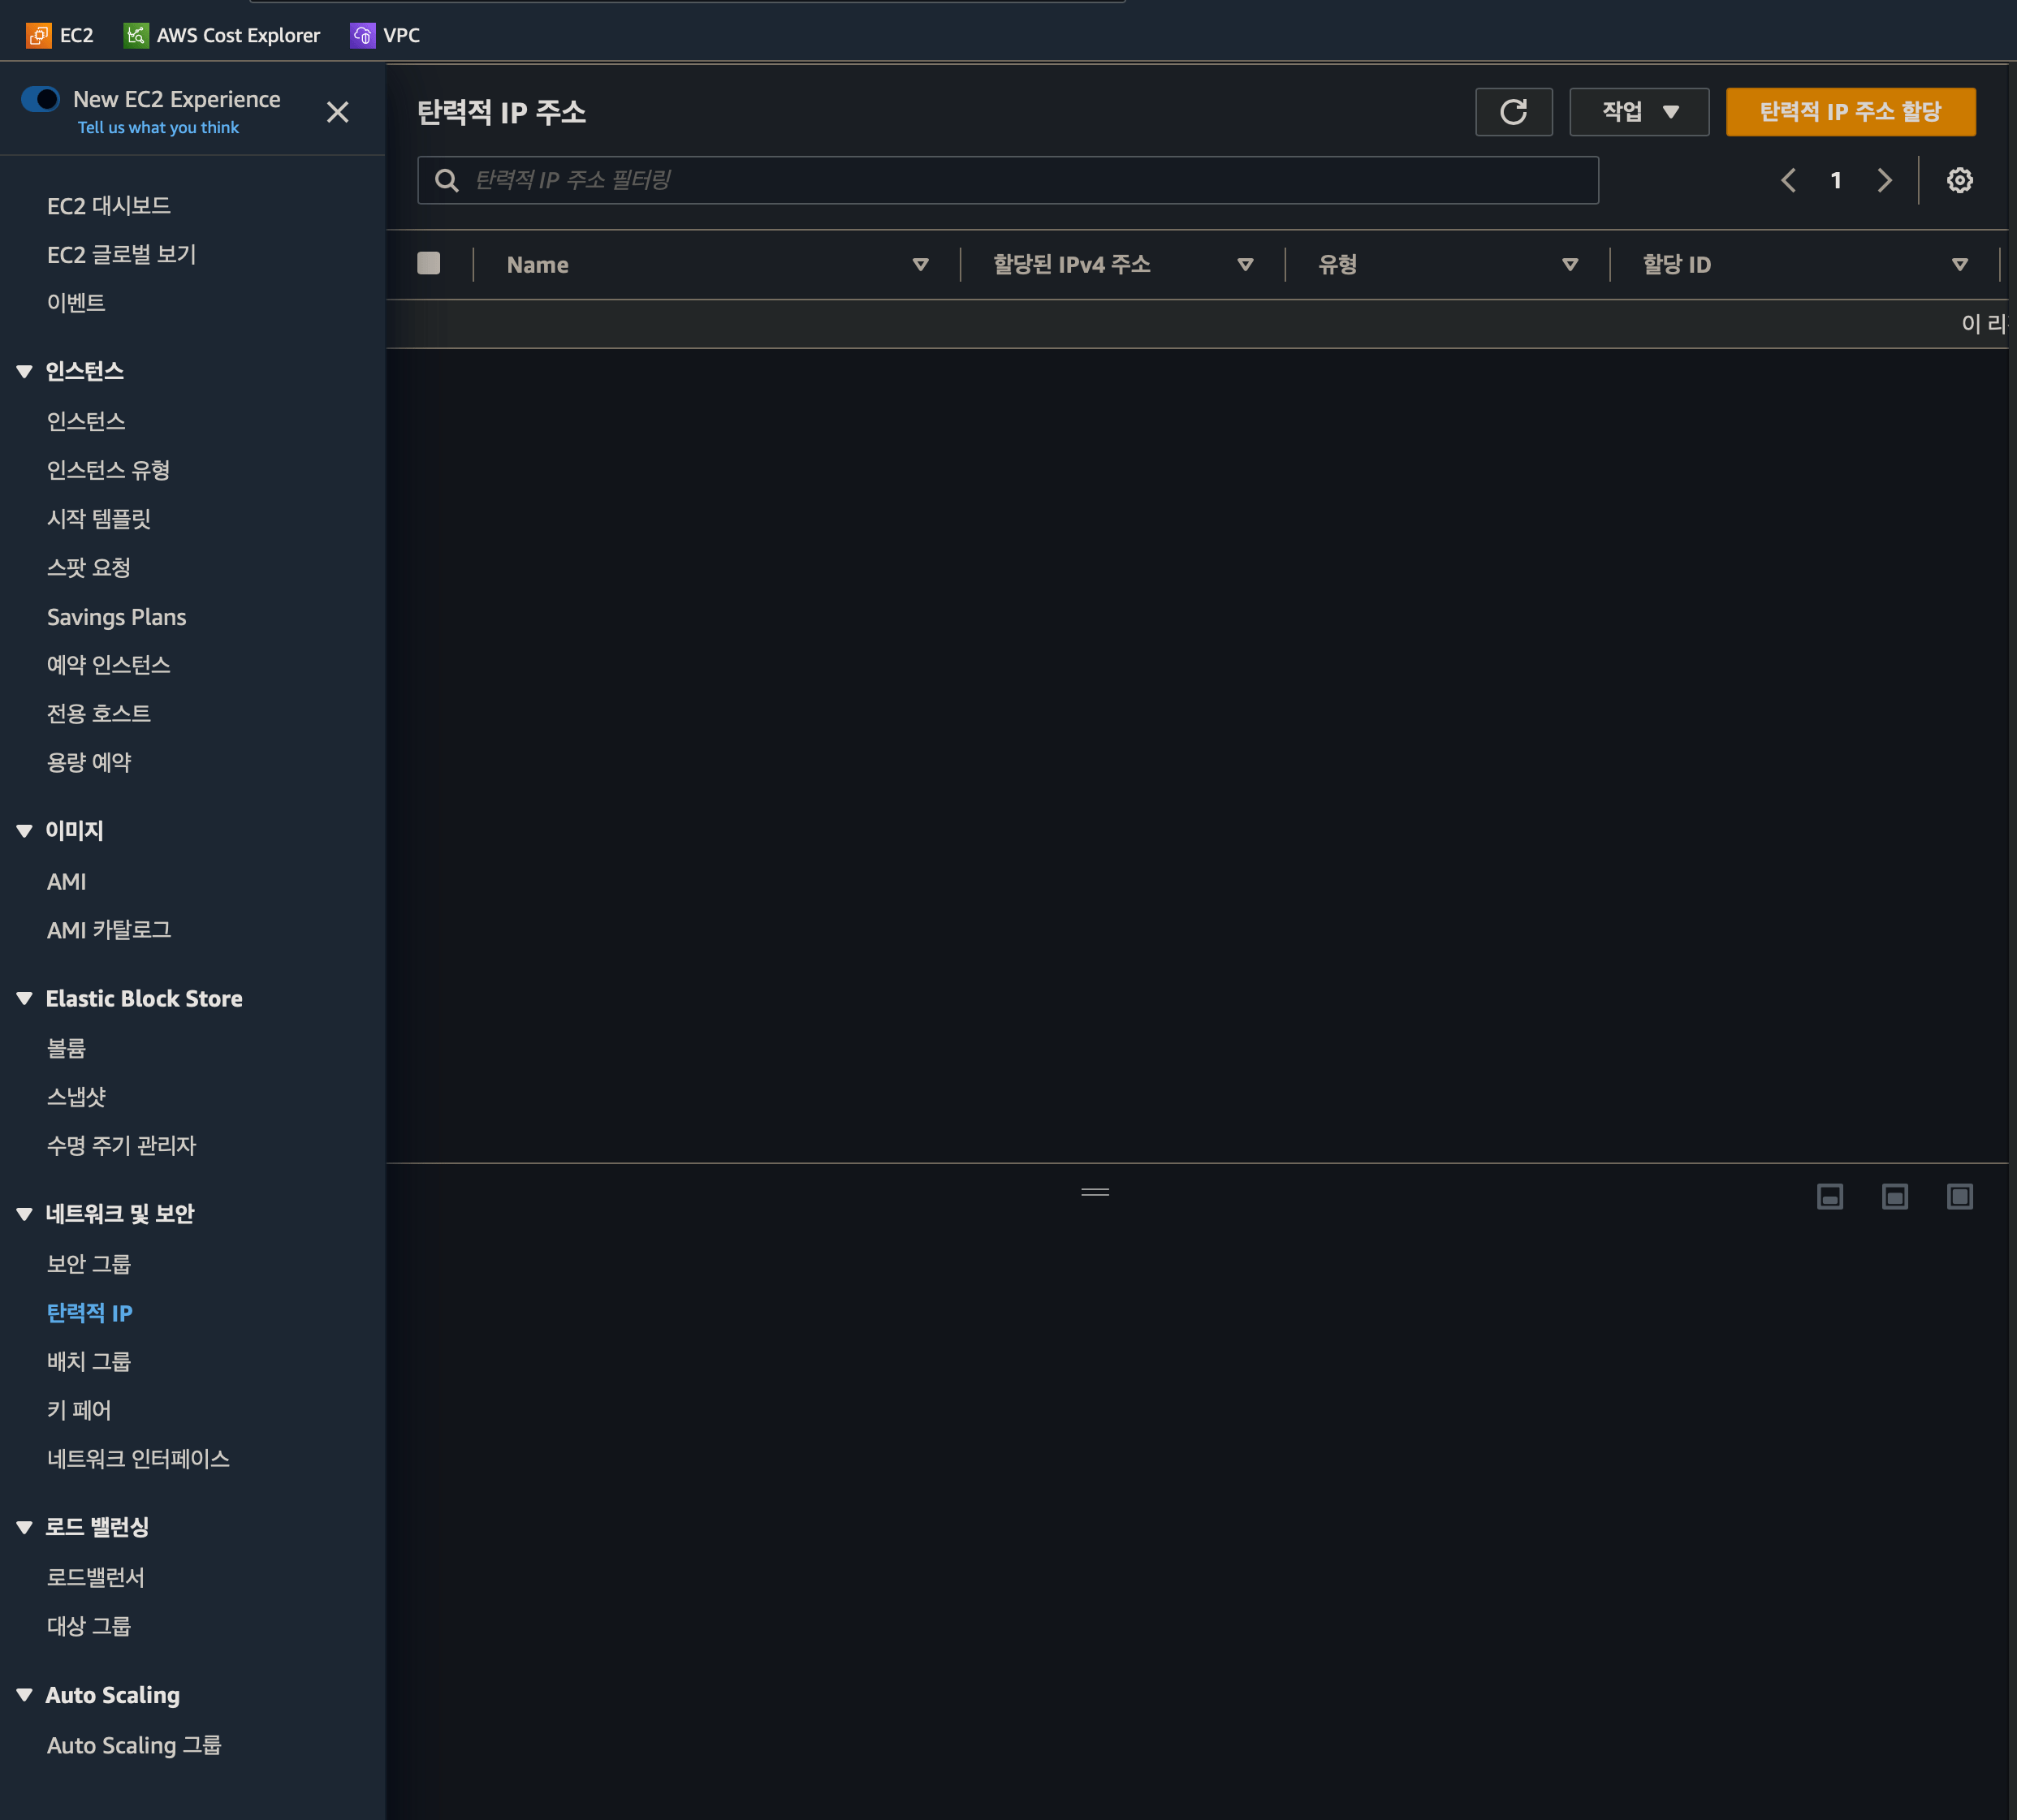Open EC2 대시보드 in sidebar
The width and height of the screenshot is (2017, 1820).
click(109, 206)
